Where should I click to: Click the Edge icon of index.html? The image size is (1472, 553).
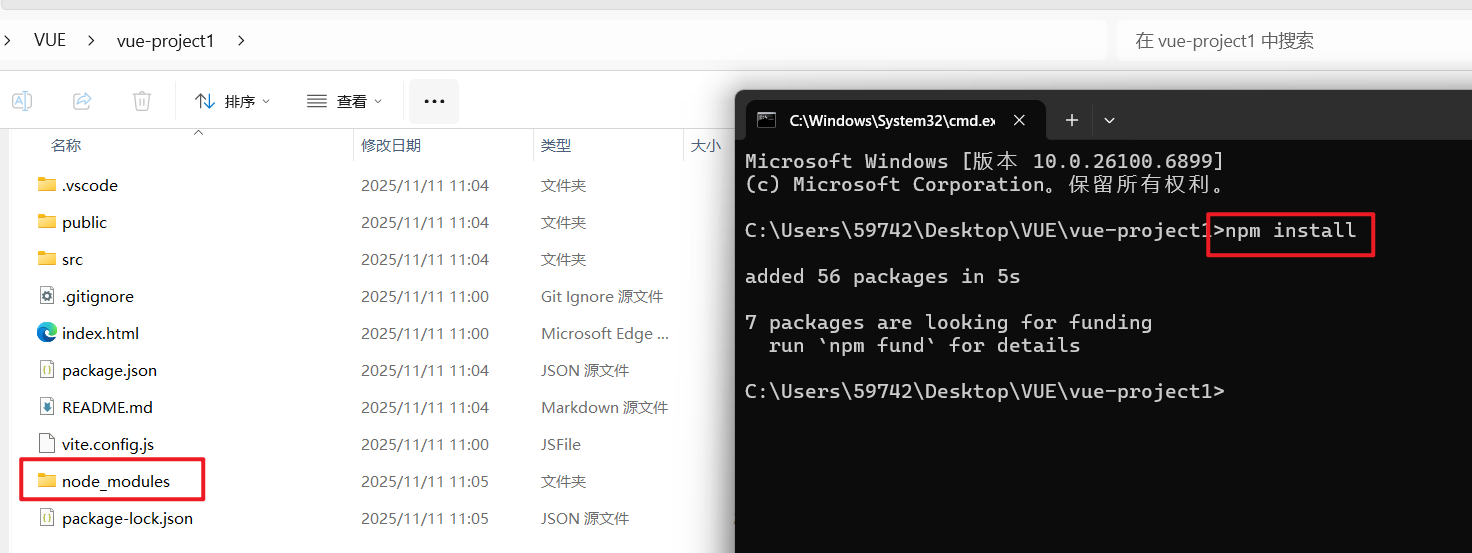(x=47, y=333)
